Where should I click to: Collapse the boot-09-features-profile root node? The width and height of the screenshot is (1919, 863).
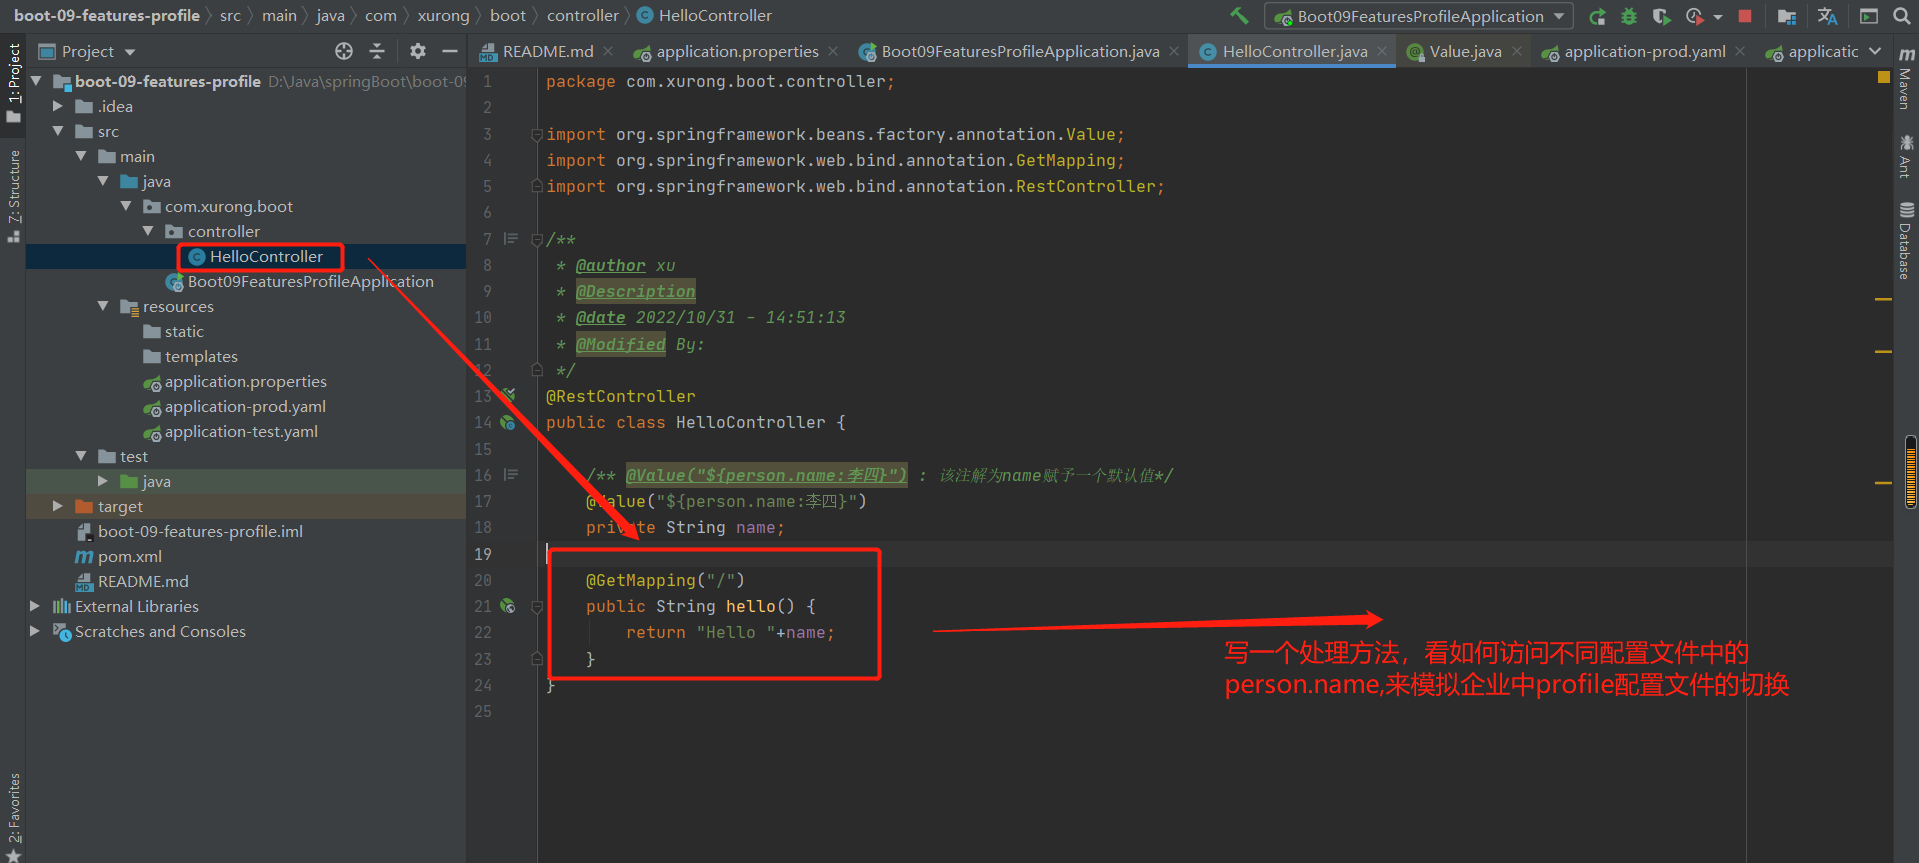tap(37, 81)
